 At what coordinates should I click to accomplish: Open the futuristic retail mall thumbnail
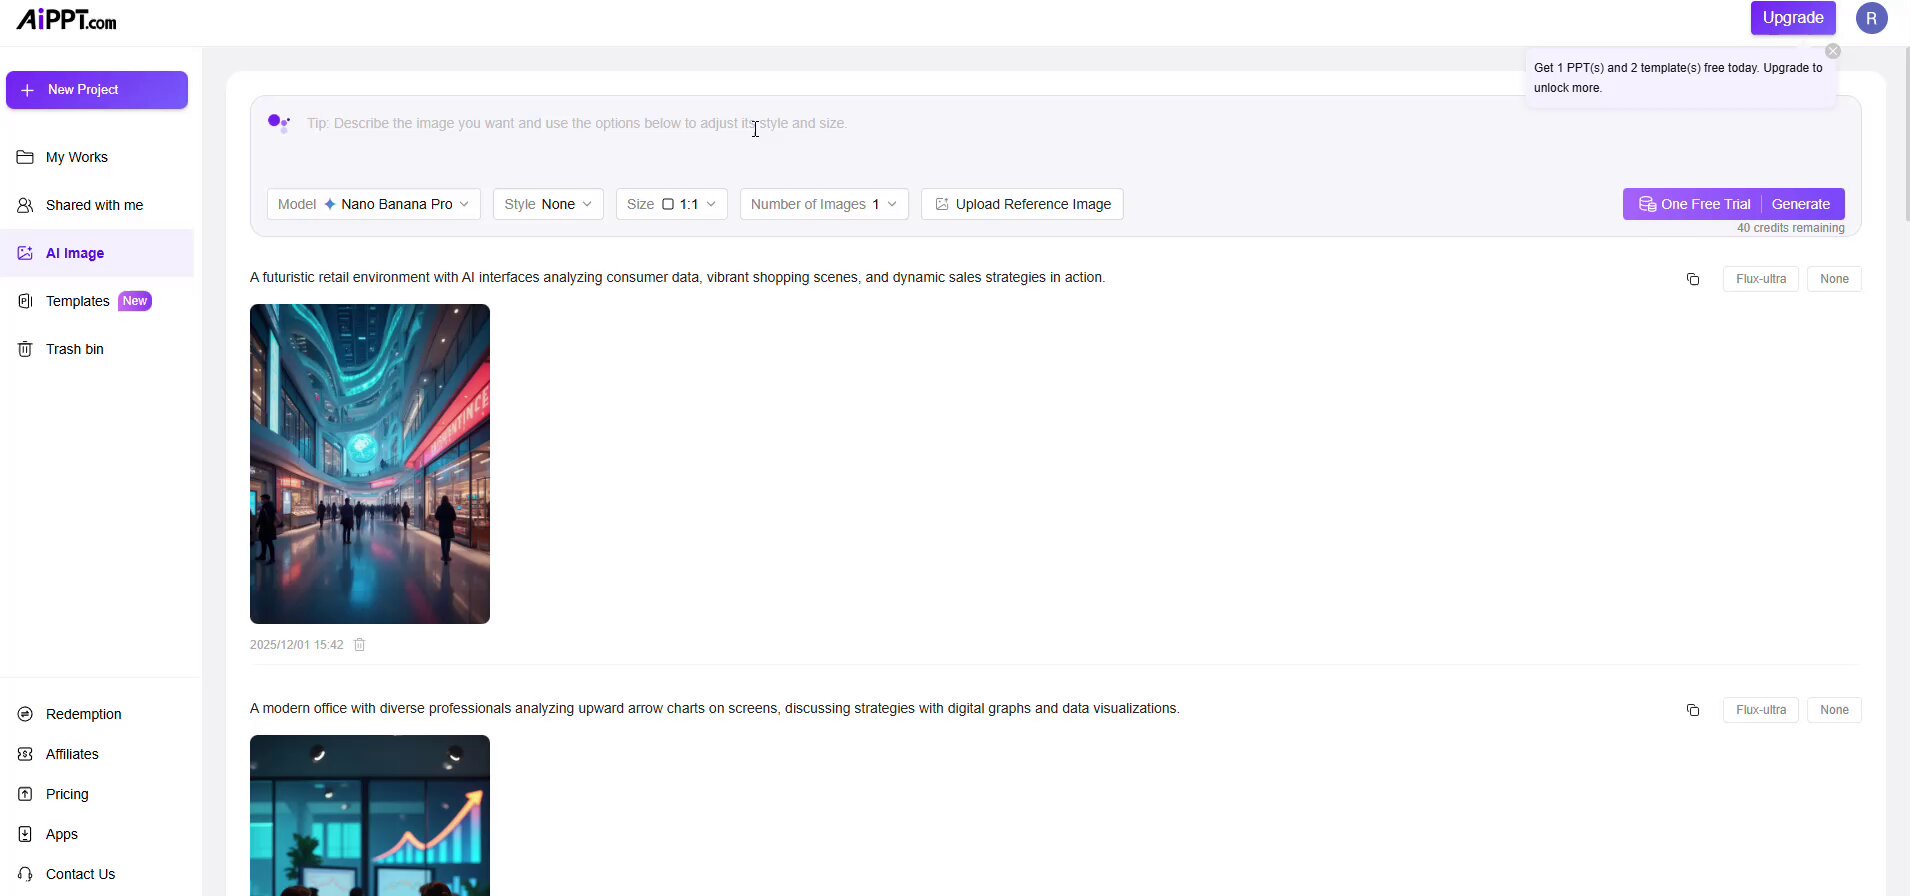tap(370, 464)
